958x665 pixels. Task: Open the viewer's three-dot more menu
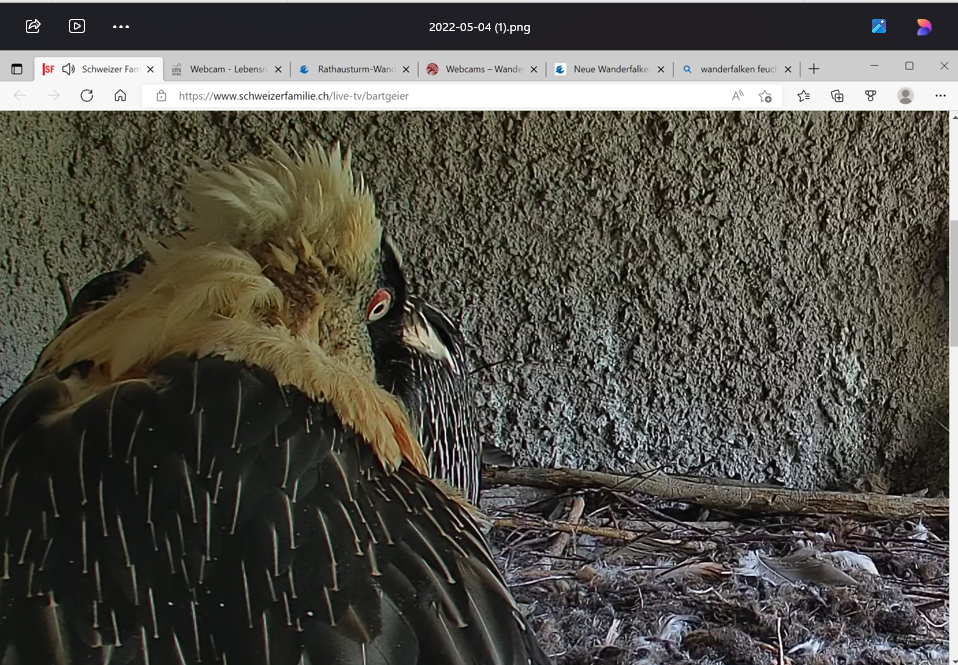coord(121,26)
